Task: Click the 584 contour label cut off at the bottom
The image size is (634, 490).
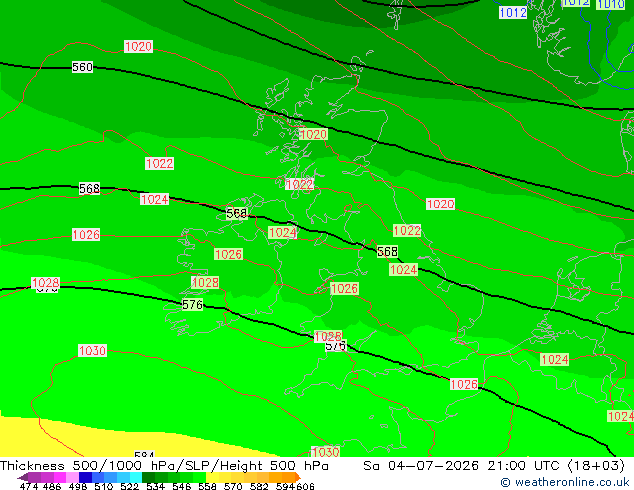Action: coord(144,454)
